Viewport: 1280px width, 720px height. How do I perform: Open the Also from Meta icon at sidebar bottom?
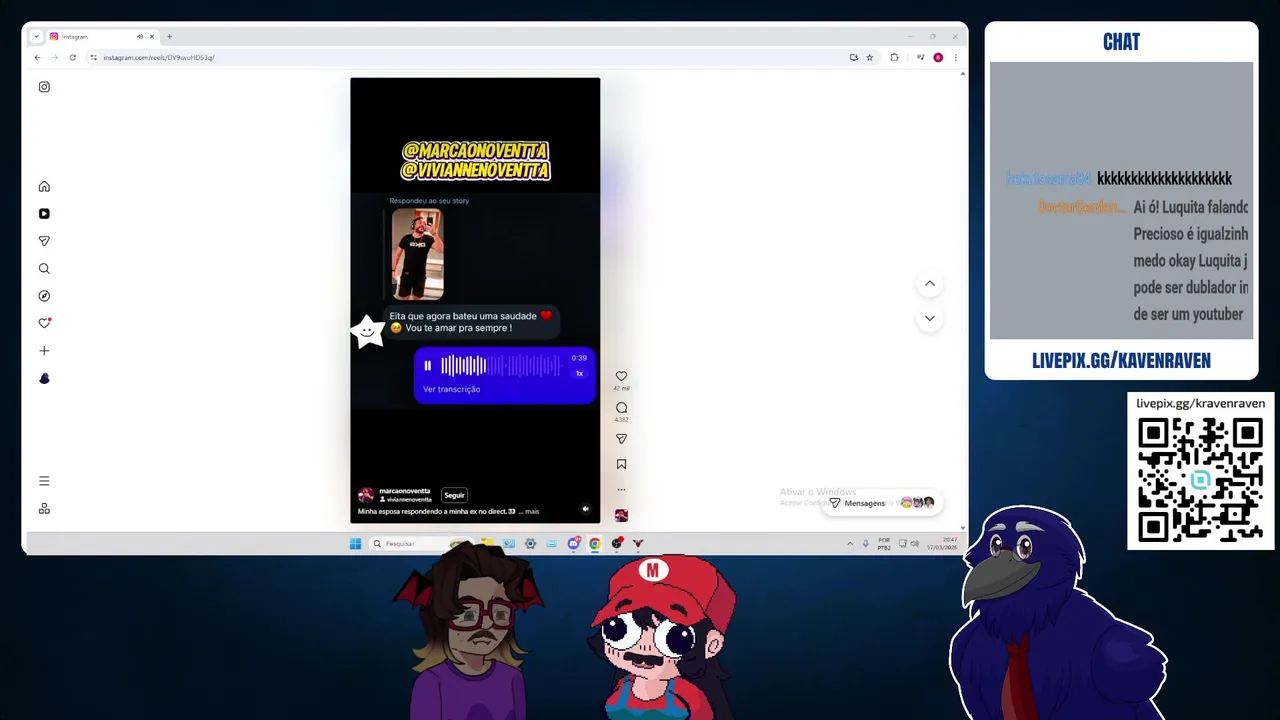tap(44, 509)
